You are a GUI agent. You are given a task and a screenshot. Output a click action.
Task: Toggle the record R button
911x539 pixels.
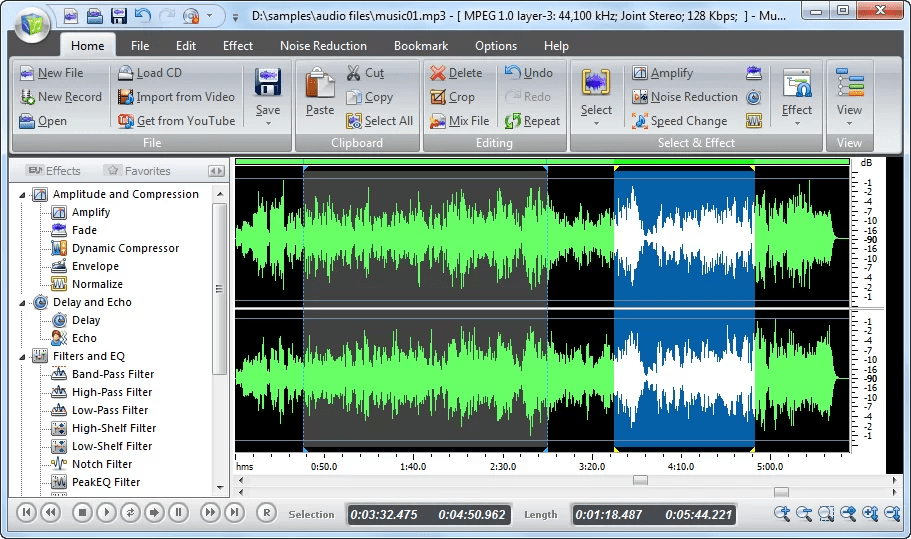266,512
